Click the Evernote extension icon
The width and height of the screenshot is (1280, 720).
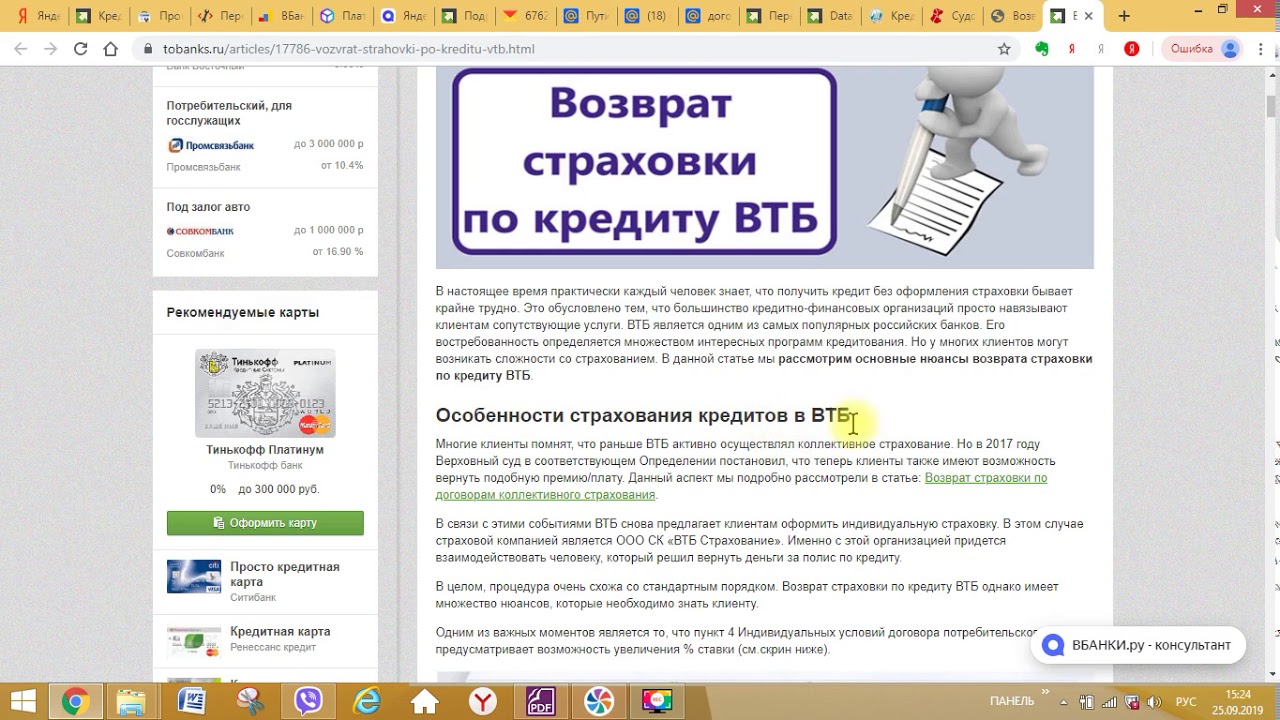click(x=1042, y=49)
